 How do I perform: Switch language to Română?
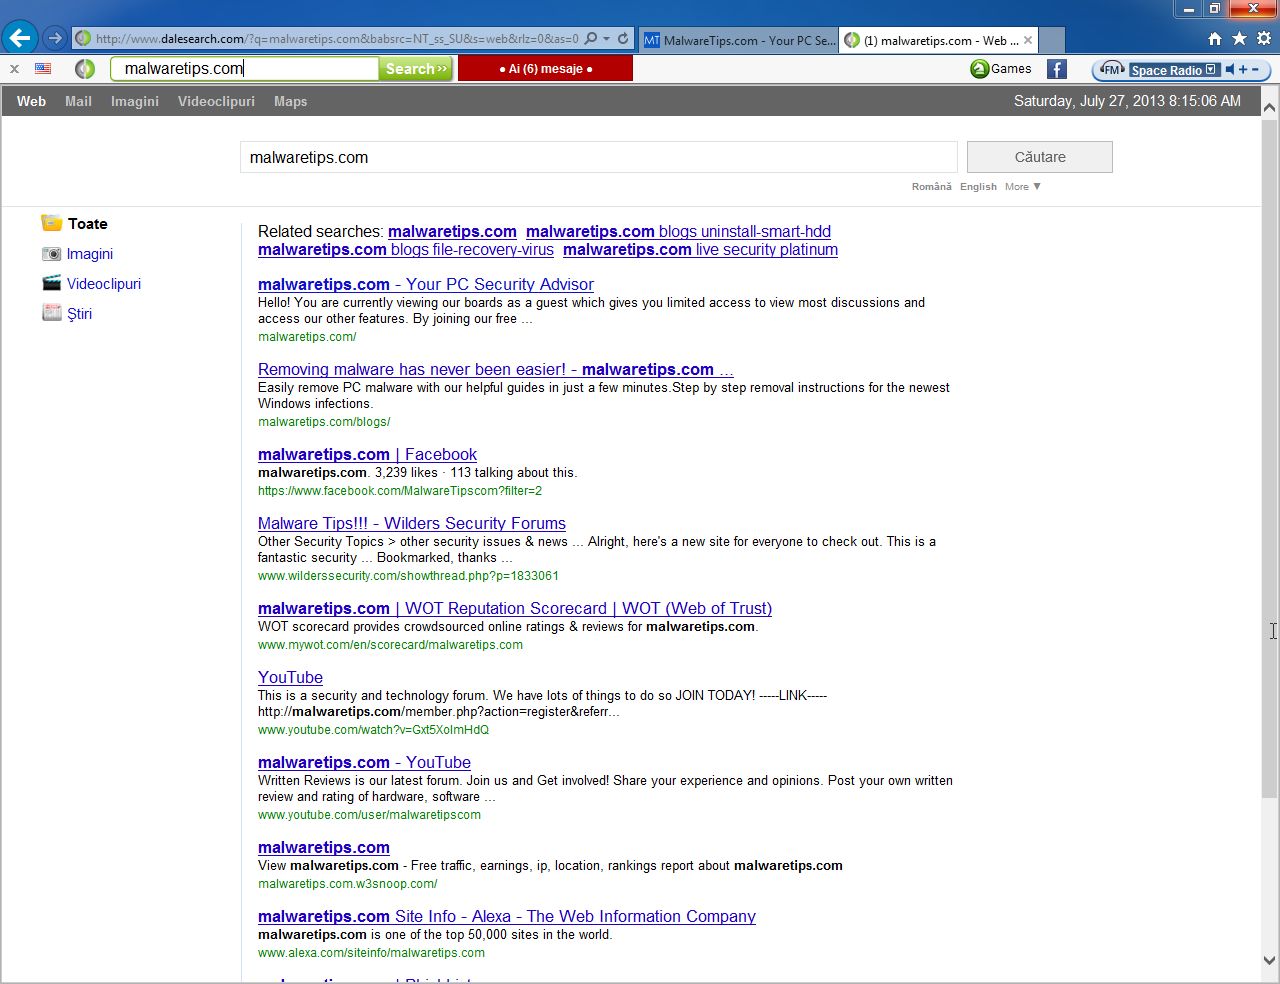coord(932,187)
